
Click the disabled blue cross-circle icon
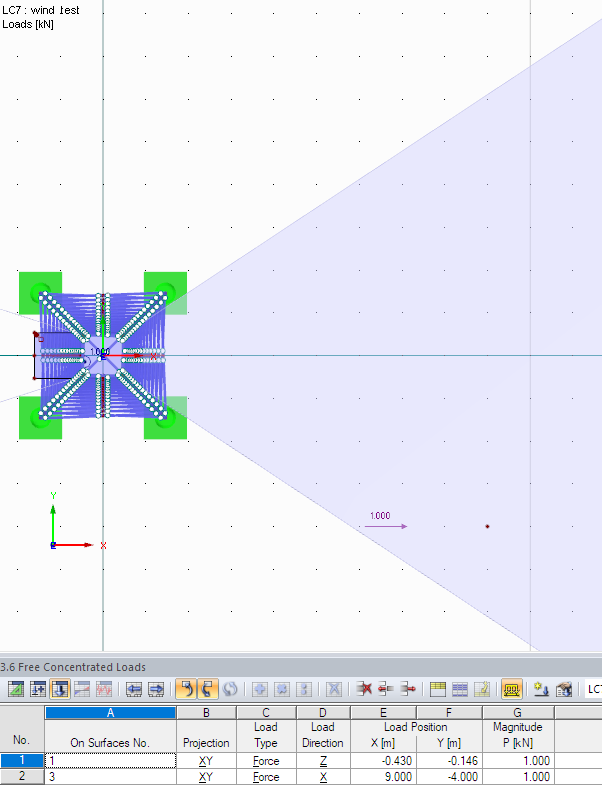(x=281, y=689)
